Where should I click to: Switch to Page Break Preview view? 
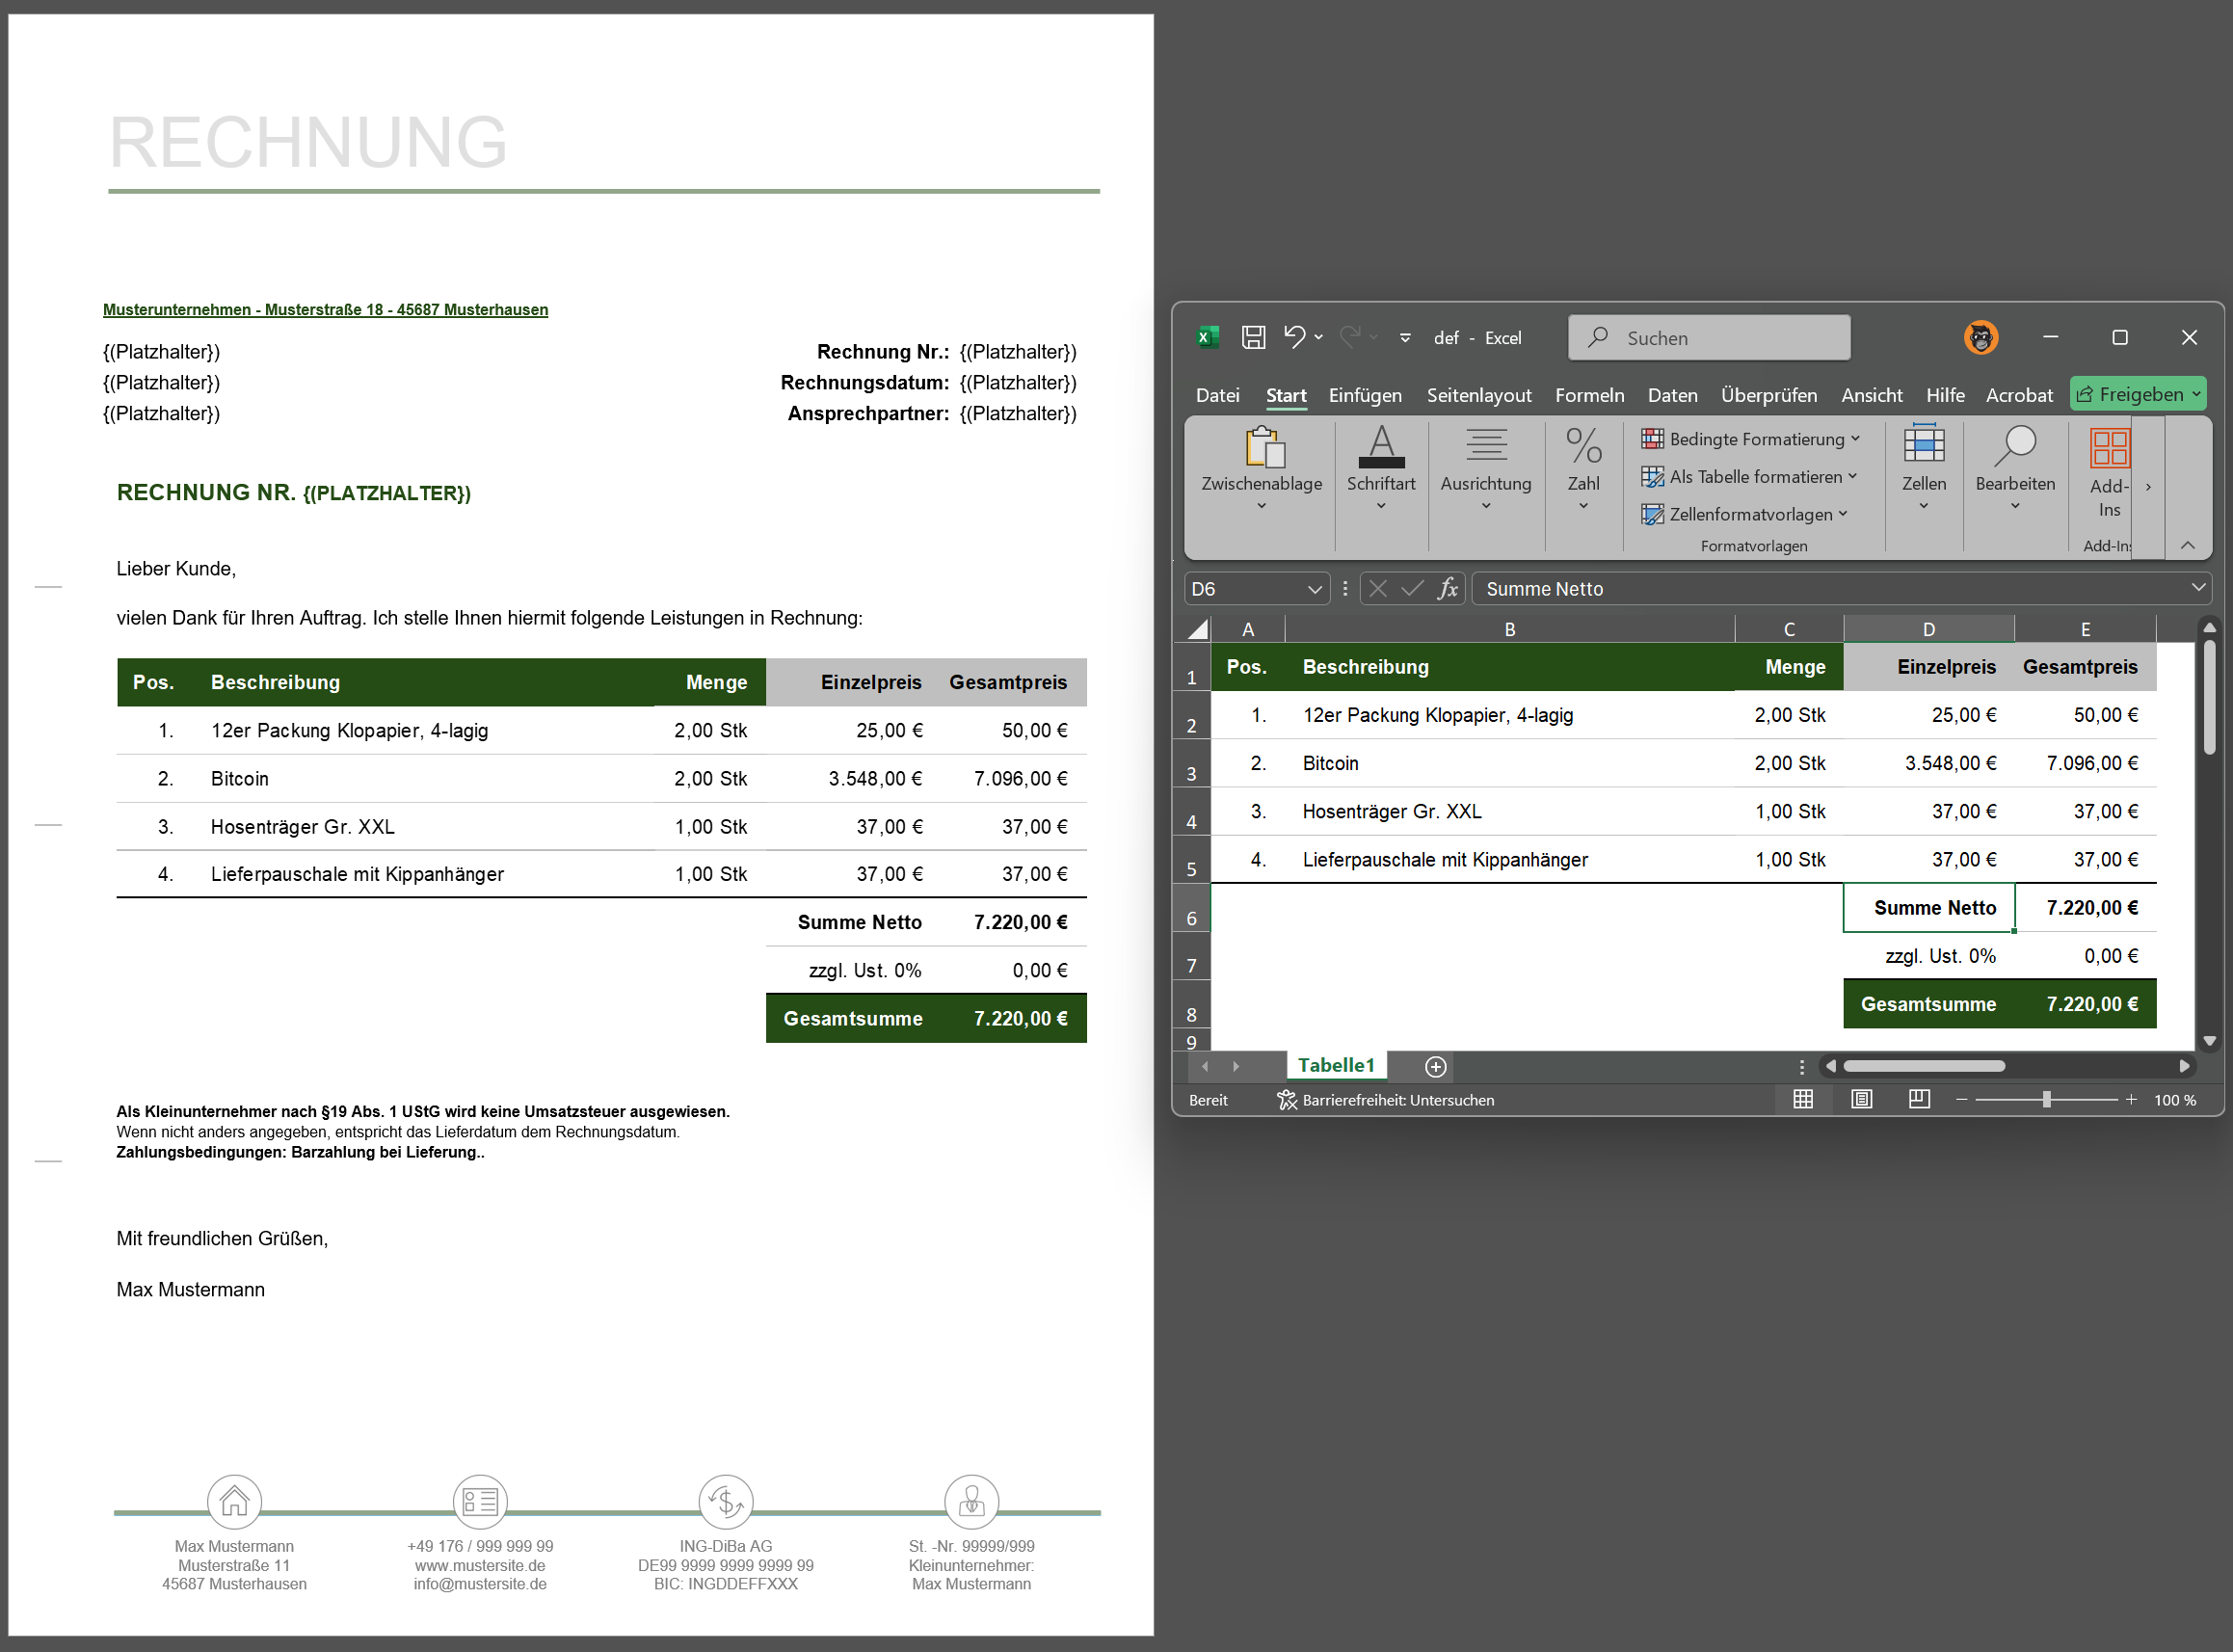tap(1918, 1100)
